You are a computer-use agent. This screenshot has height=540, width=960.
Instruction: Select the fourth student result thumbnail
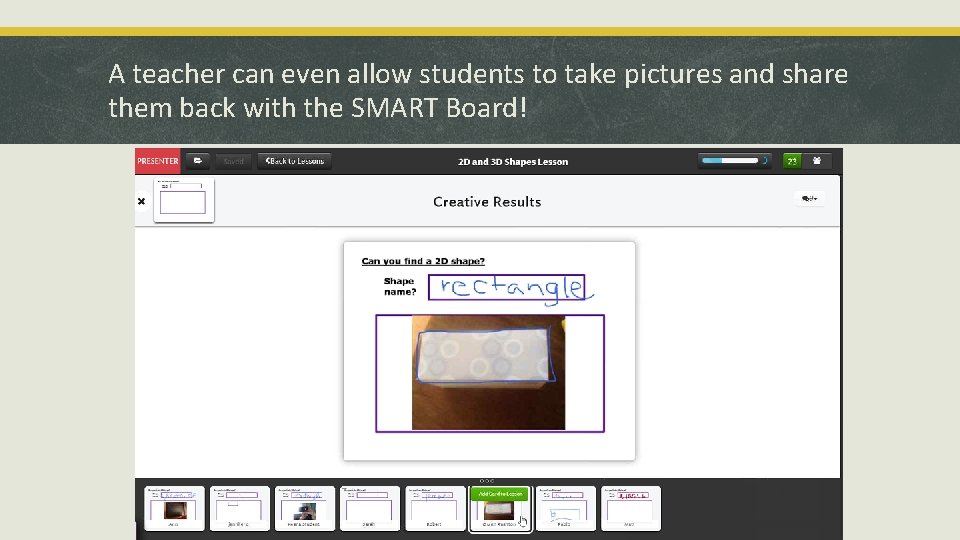[x=370, y=508]
